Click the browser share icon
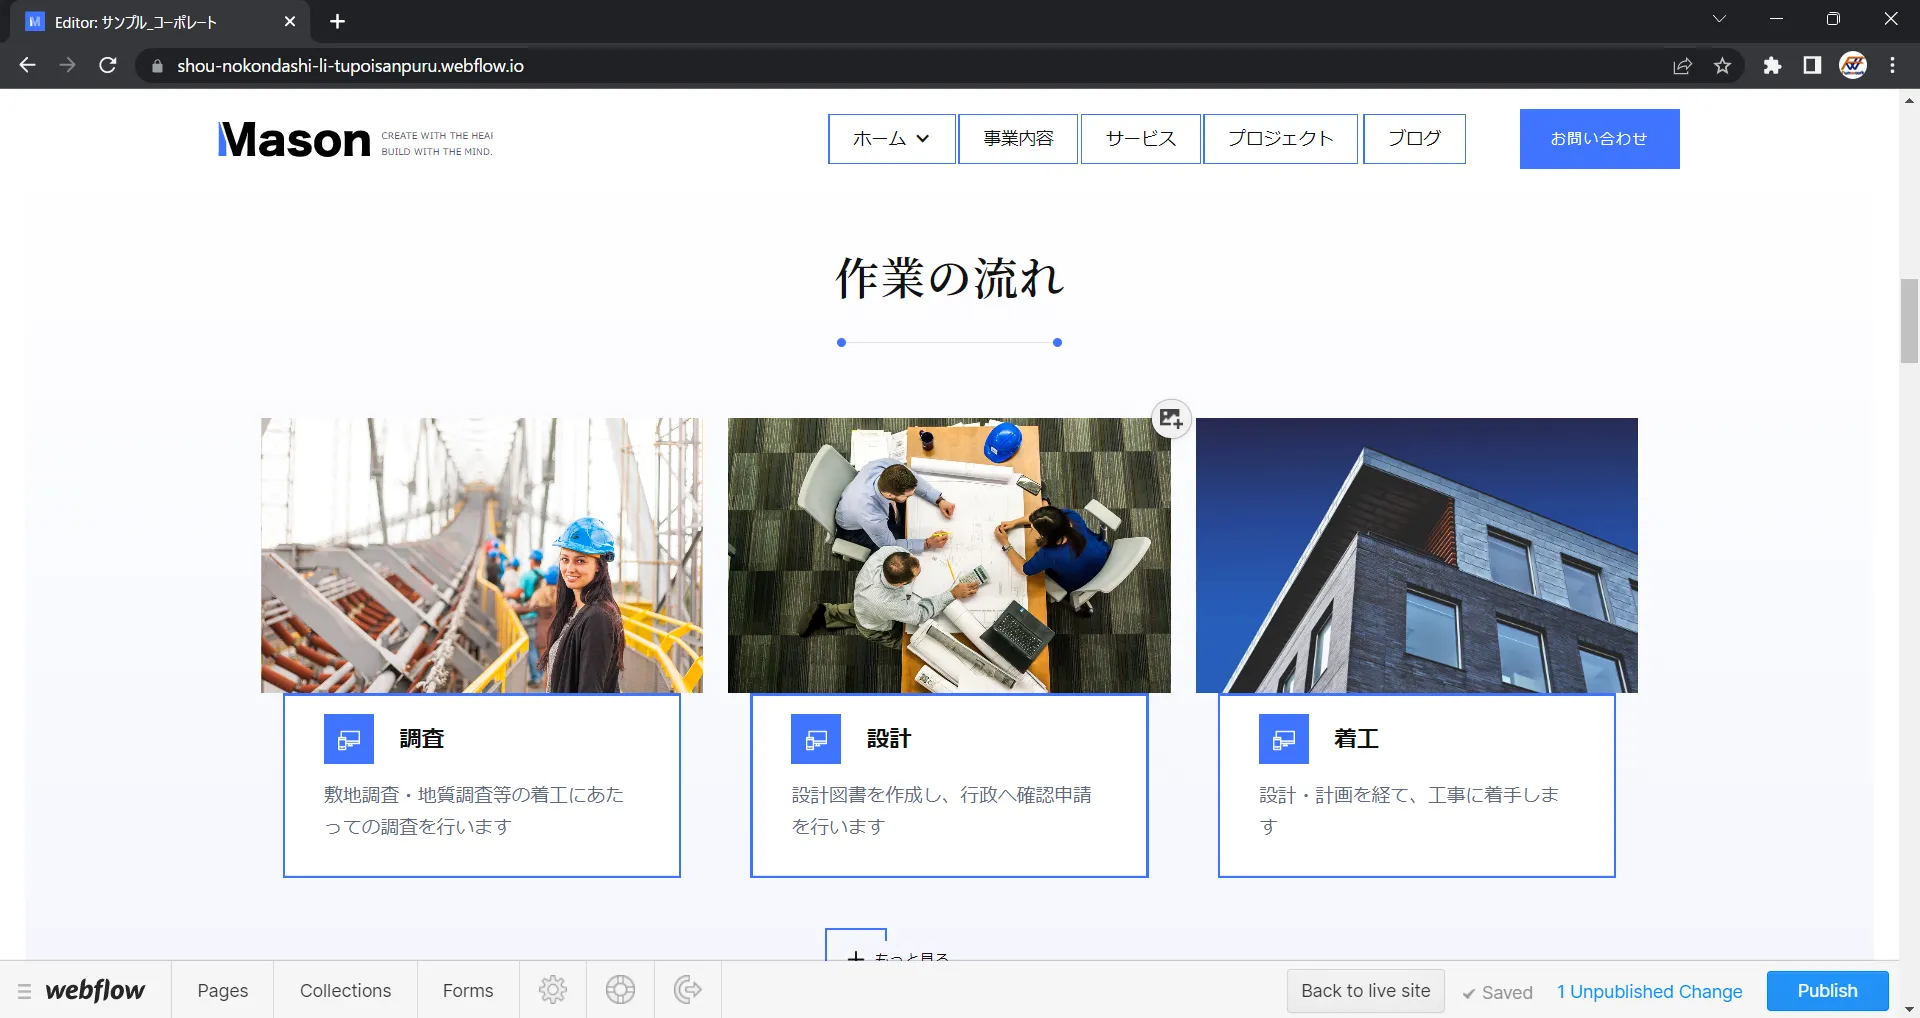Screen dimensions: 1920x1018 (x=1683, y=65)
